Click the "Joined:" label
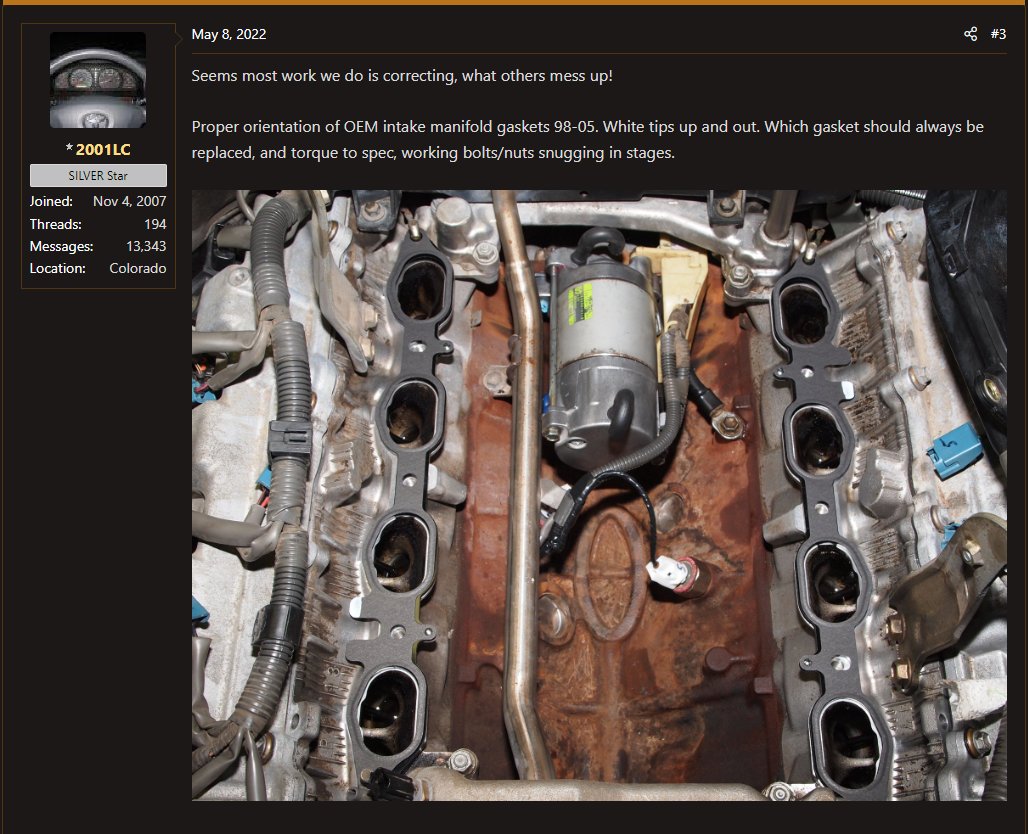The image size is (1028, 834). click(51, 201)
